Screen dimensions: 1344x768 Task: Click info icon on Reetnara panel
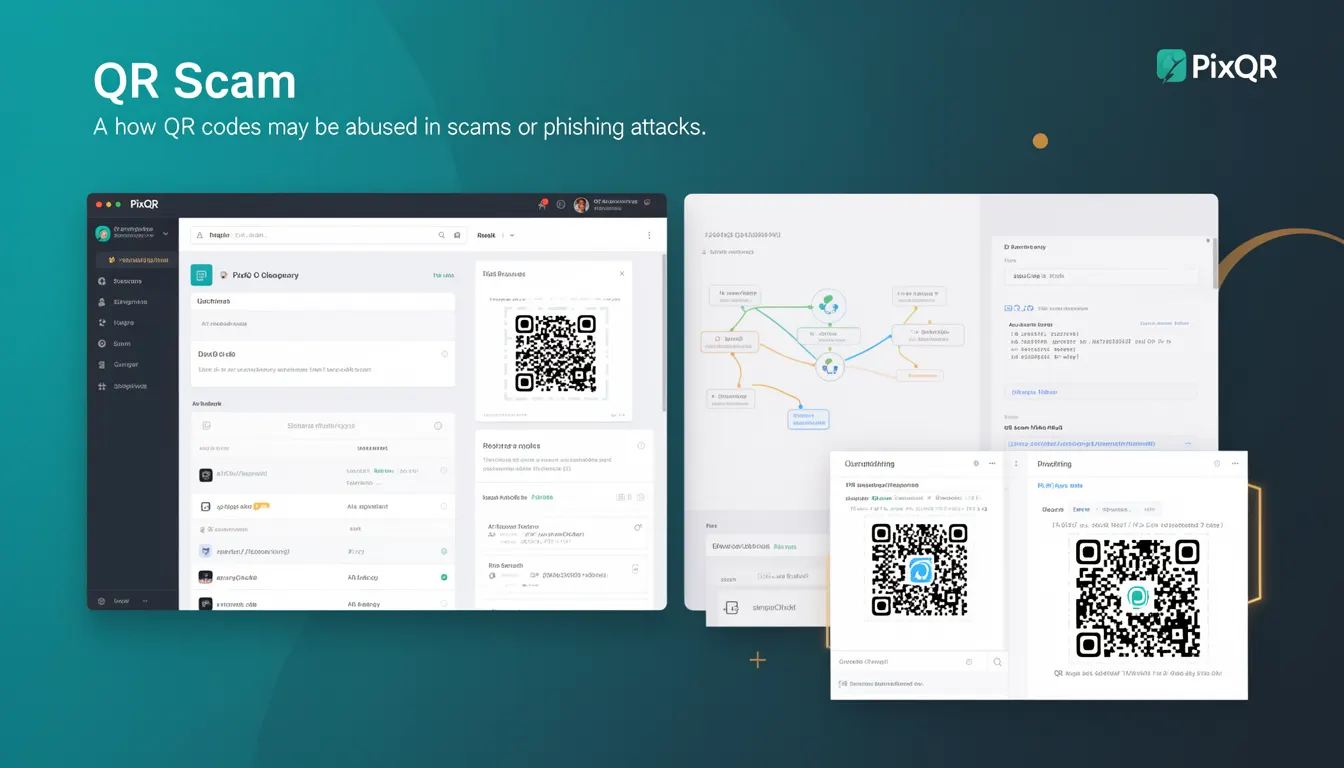coord(641,446)
